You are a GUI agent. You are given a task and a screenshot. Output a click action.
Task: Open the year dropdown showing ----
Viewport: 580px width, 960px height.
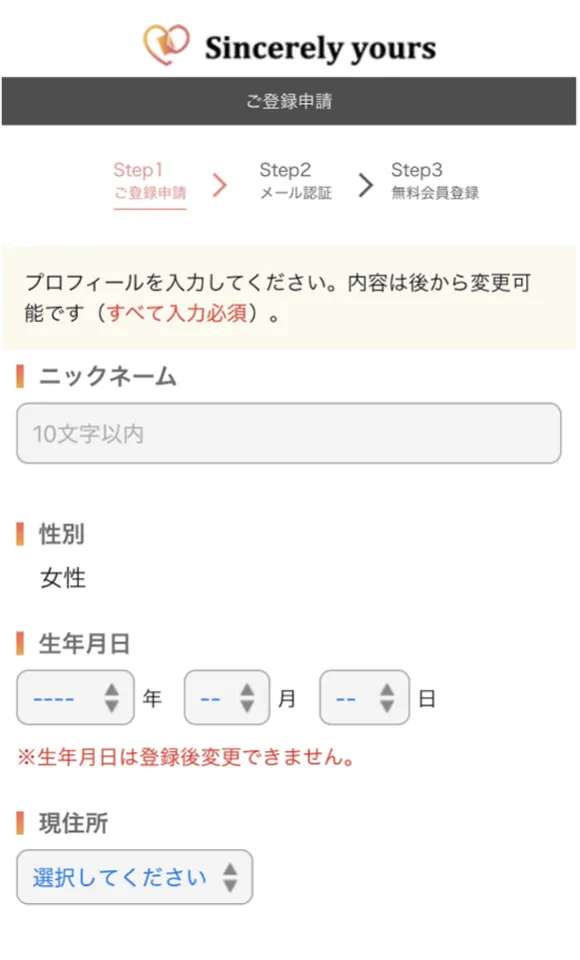[x=60, y=697]
